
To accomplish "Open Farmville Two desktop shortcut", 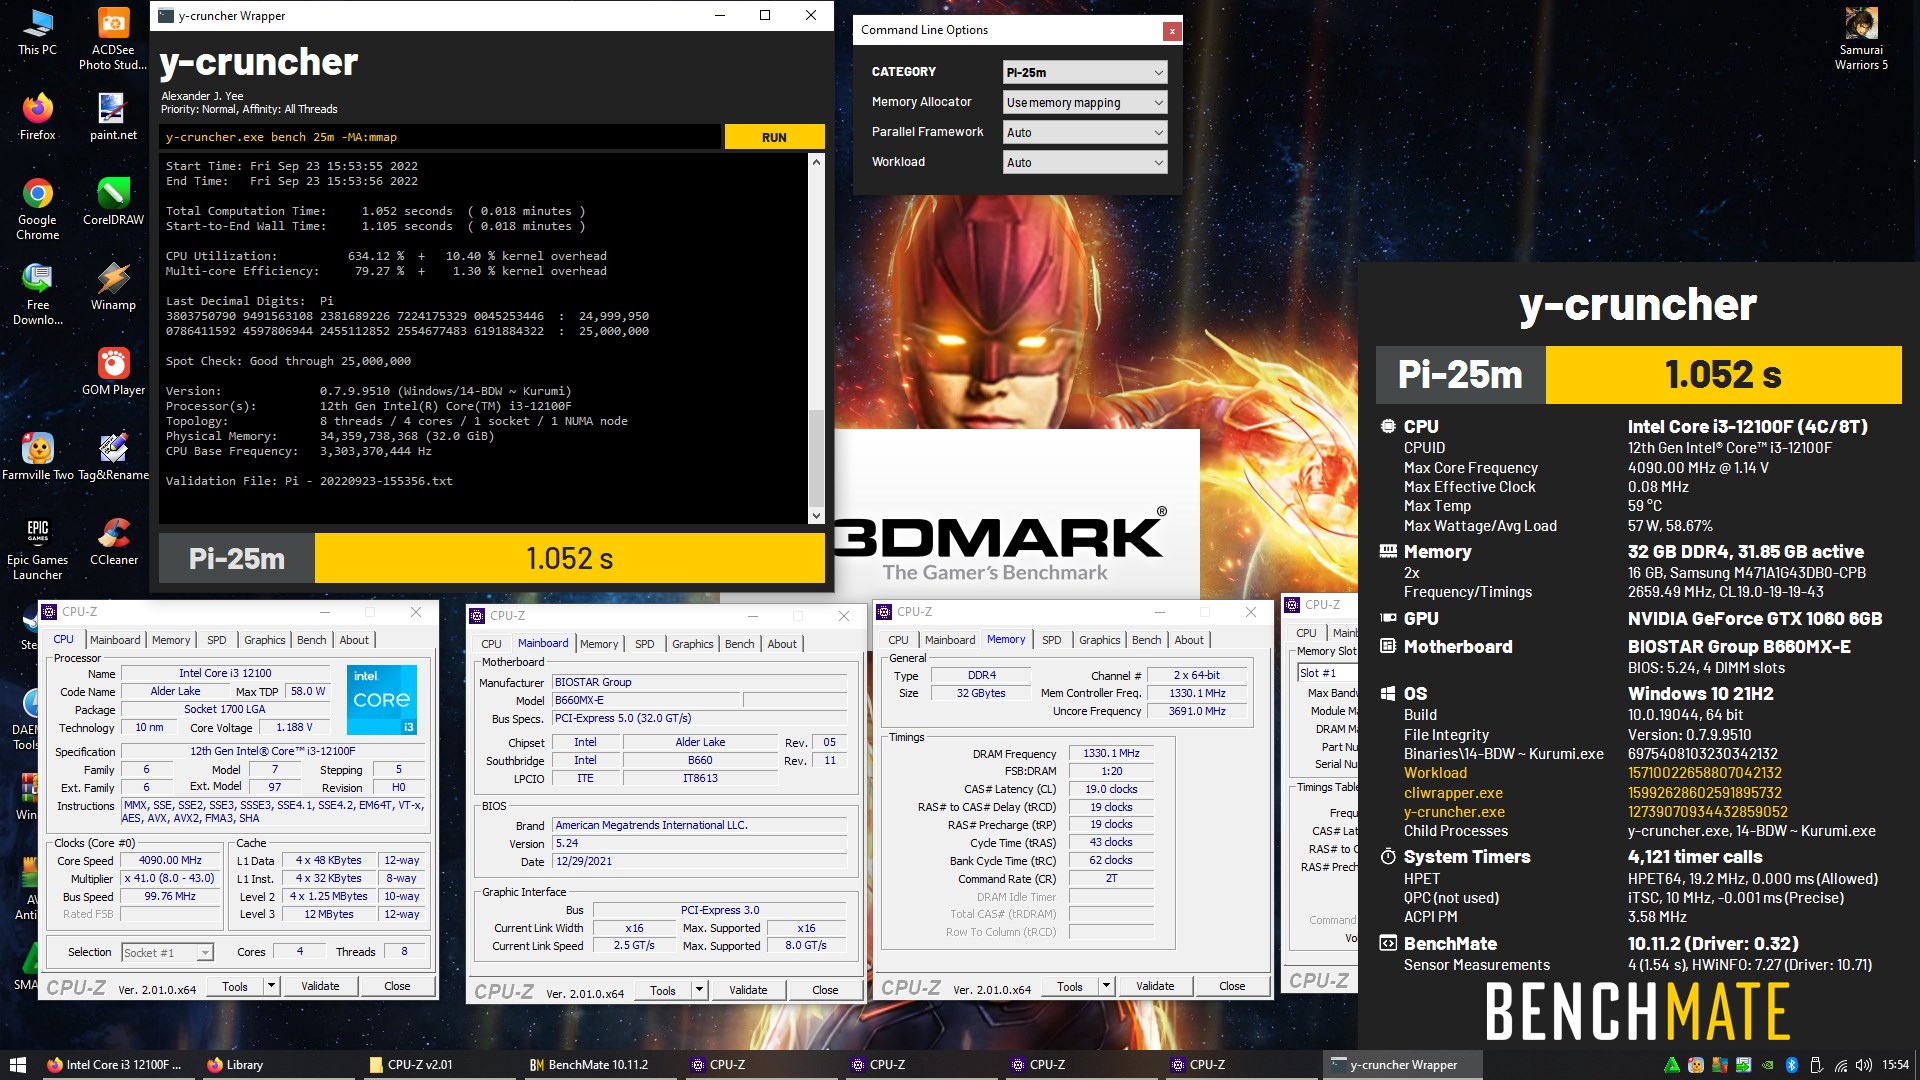I will coord(37,456).
